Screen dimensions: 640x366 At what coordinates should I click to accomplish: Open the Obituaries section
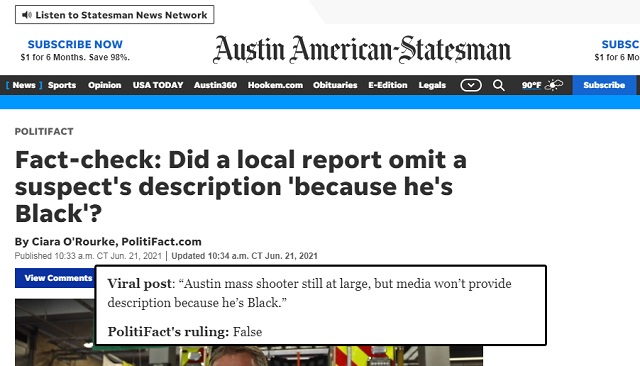click(335, 85)
